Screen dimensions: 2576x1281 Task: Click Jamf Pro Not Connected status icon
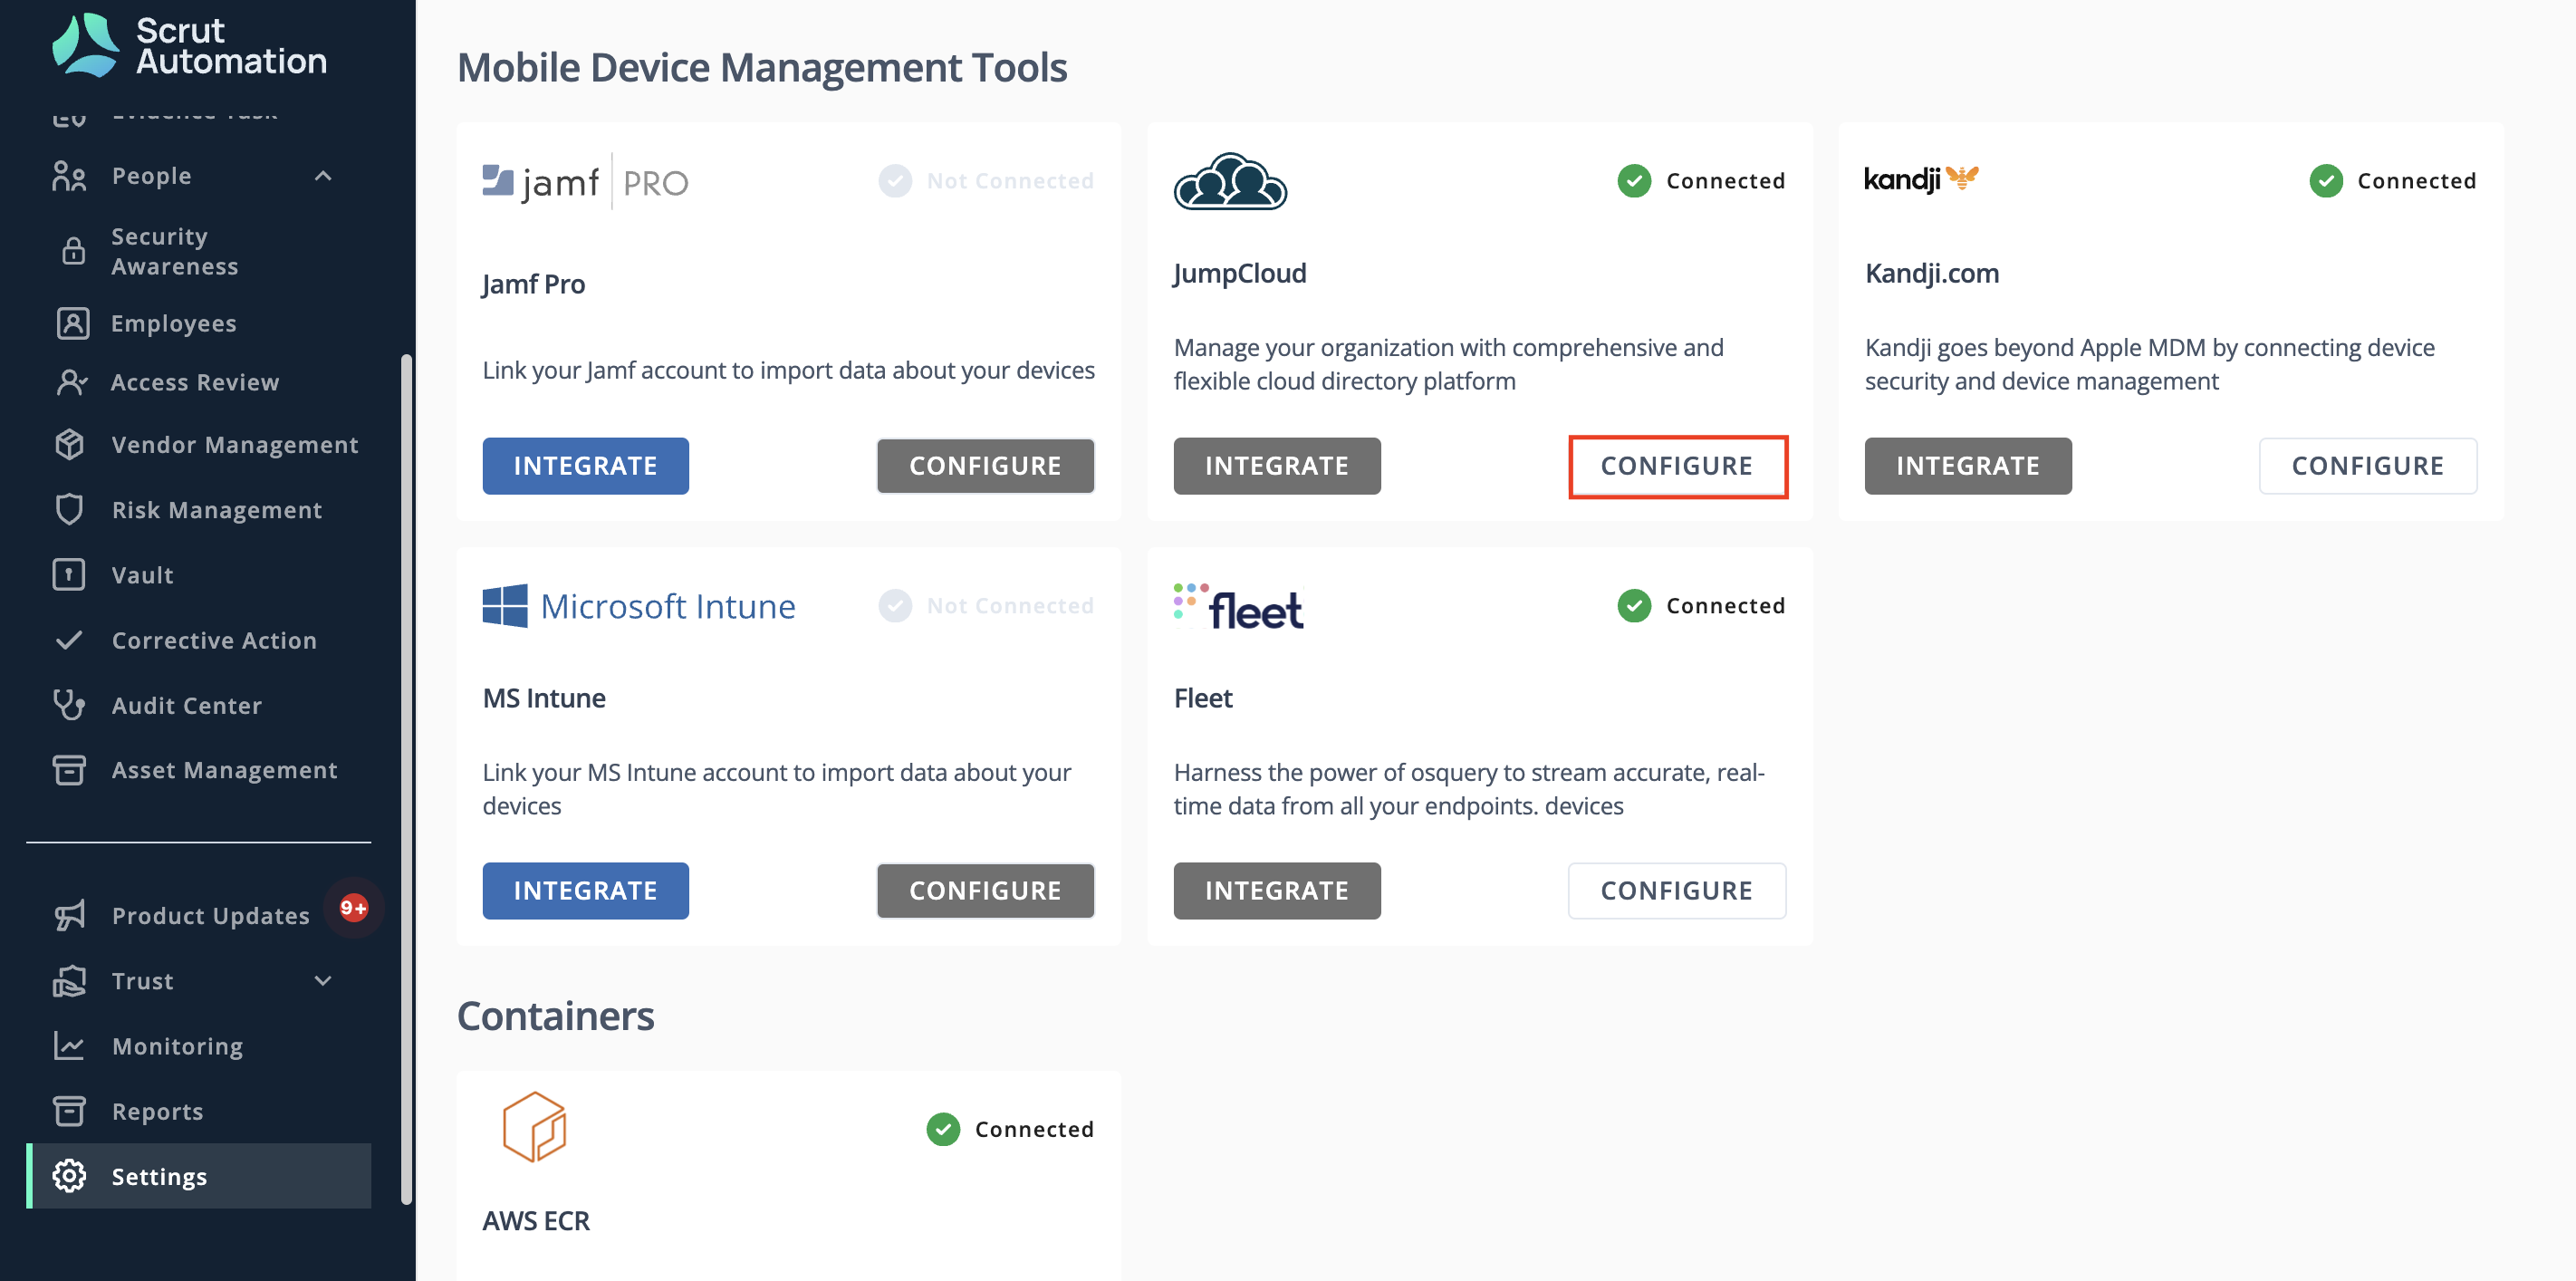(x=895, y=181)
